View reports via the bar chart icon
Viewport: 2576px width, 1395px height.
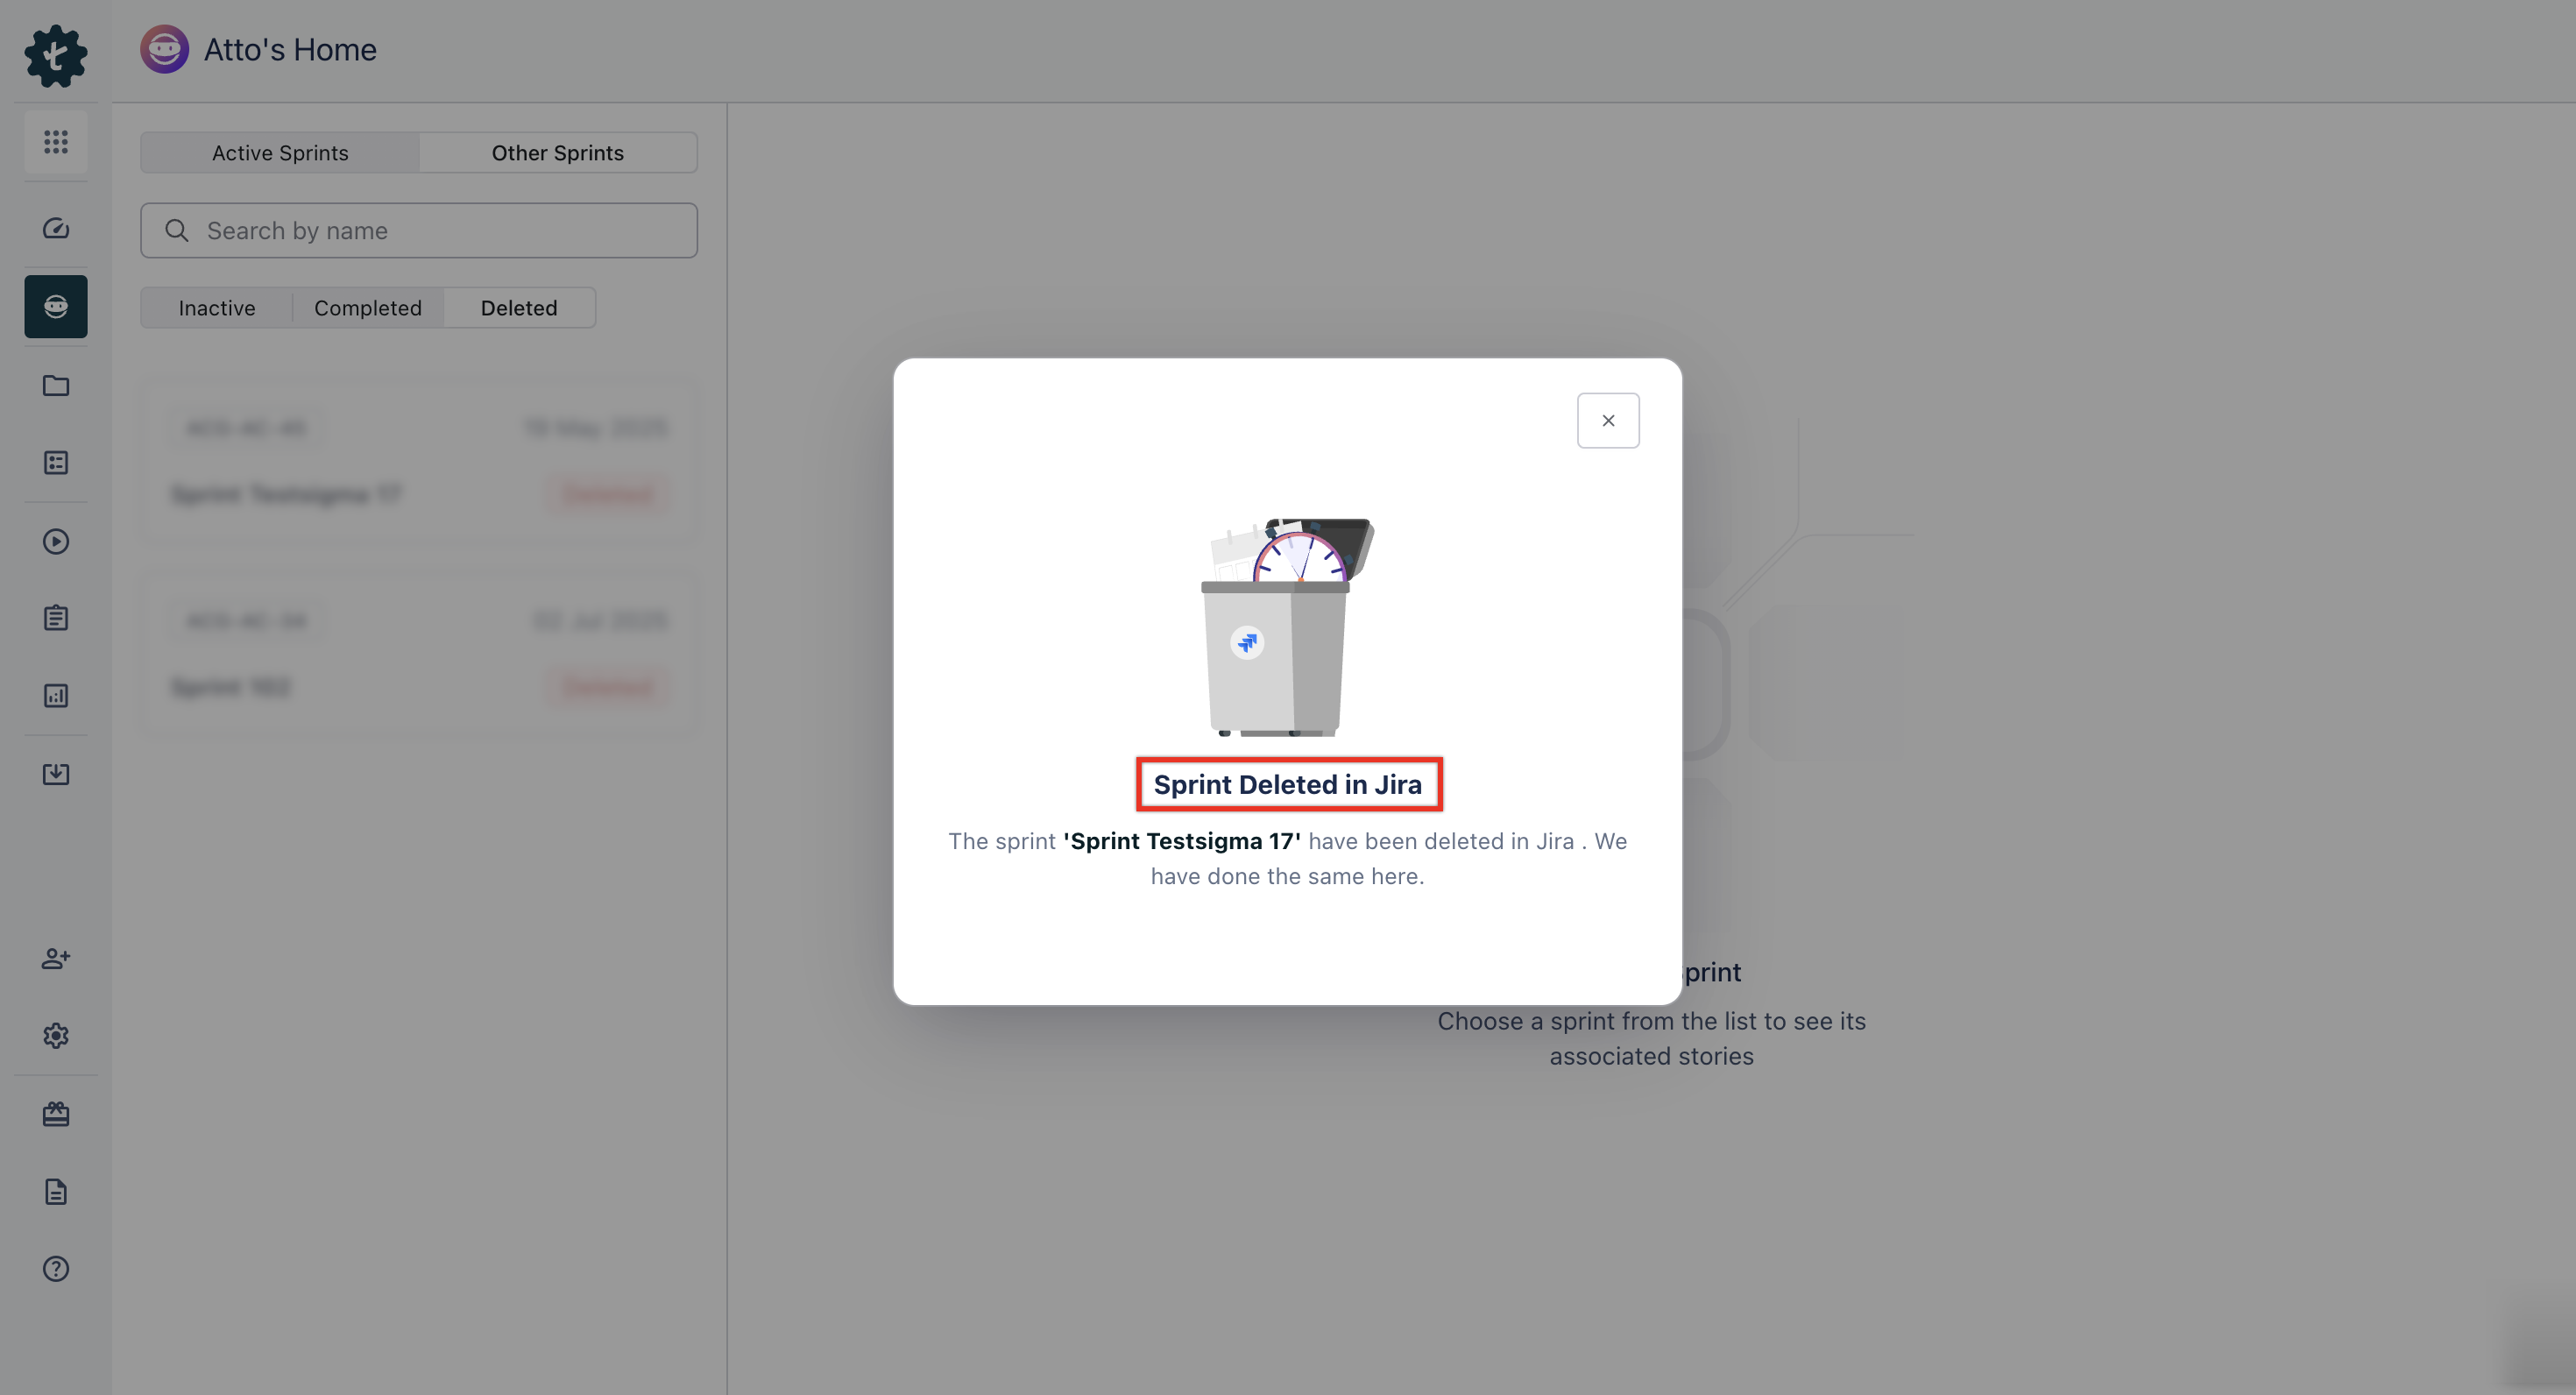click(55, 695)
